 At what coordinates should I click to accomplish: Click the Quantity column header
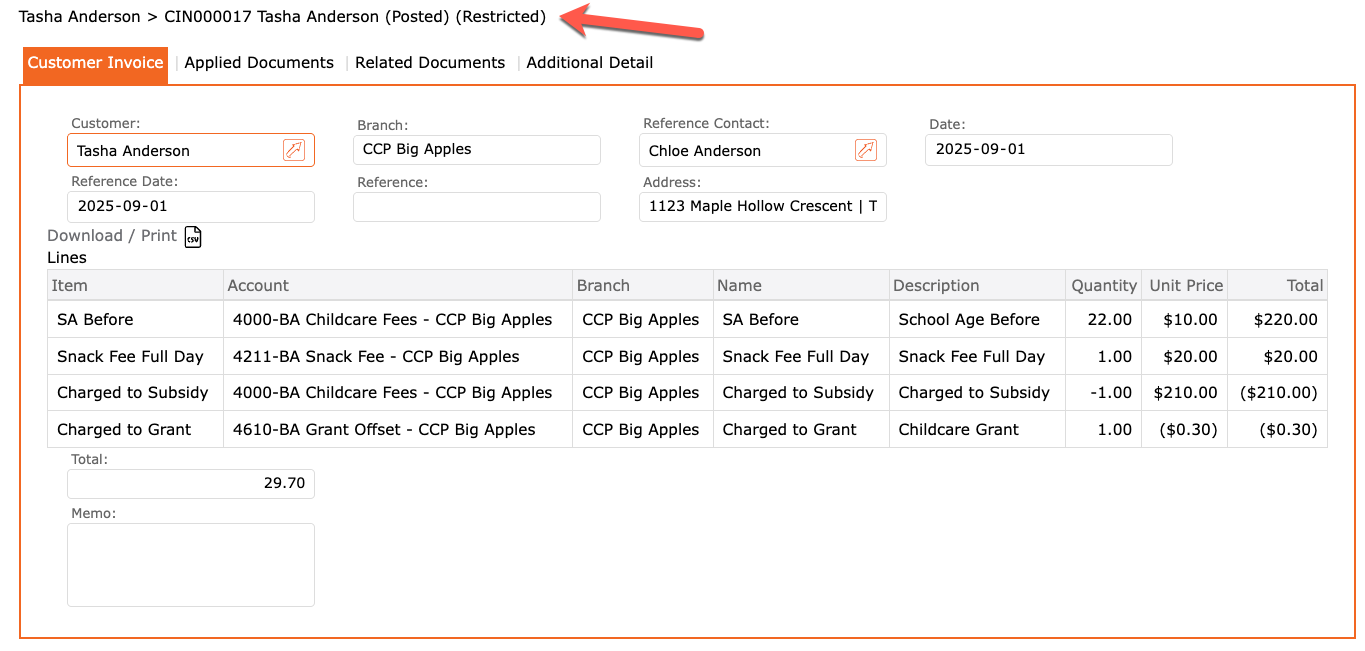pos(1104,285)
